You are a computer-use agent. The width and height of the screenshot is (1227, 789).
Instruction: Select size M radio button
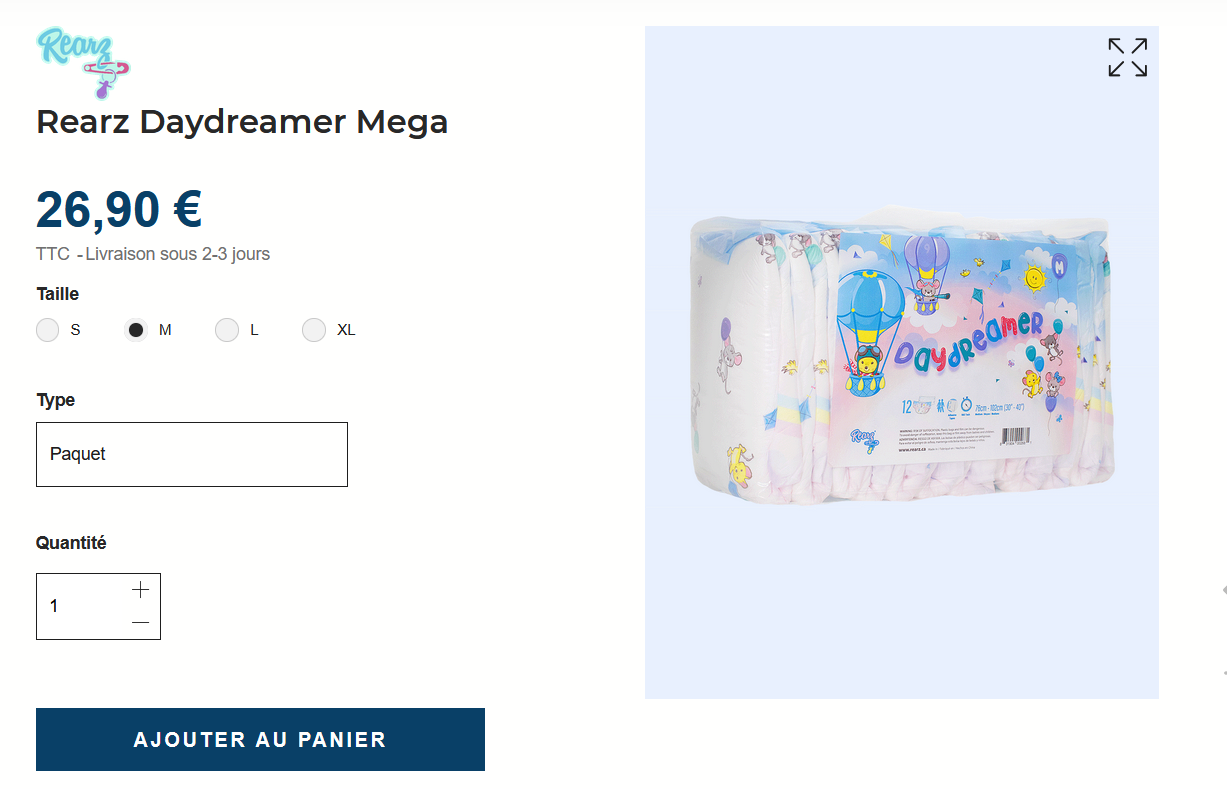(x=136, y=330)
